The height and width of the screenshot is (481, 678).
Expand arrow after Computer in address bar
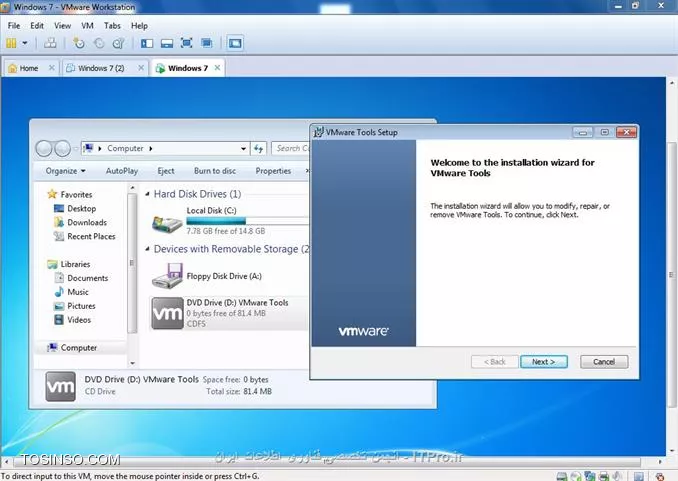pyautogui.click(x=151, y=148)
